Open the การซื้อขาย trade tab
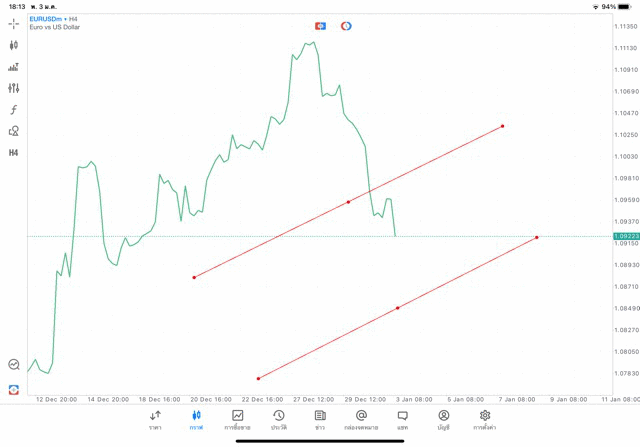 [238, 420]
